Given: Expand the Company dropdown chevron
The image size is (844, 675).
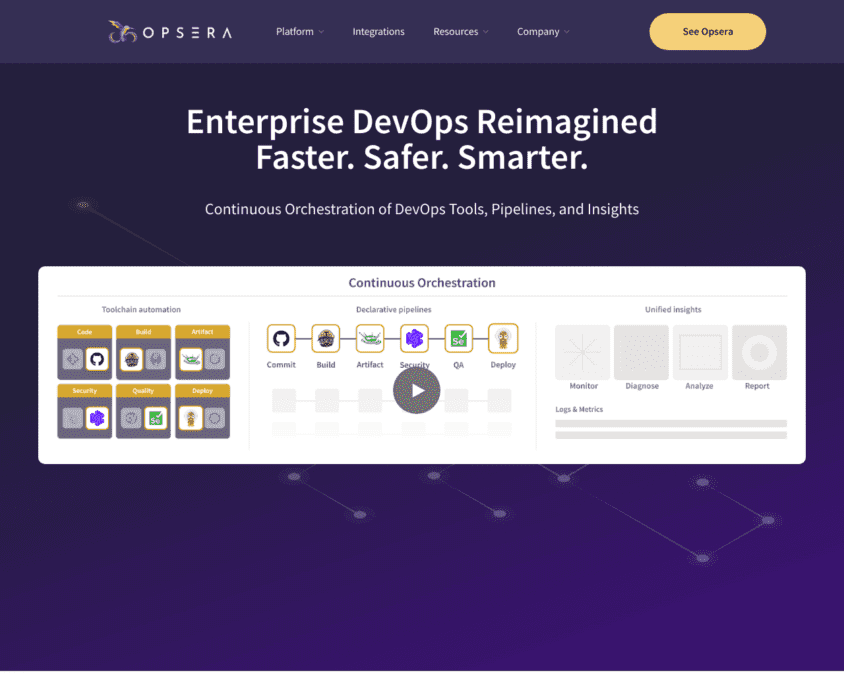Looking at the screenshot, I should click(567, 32).
